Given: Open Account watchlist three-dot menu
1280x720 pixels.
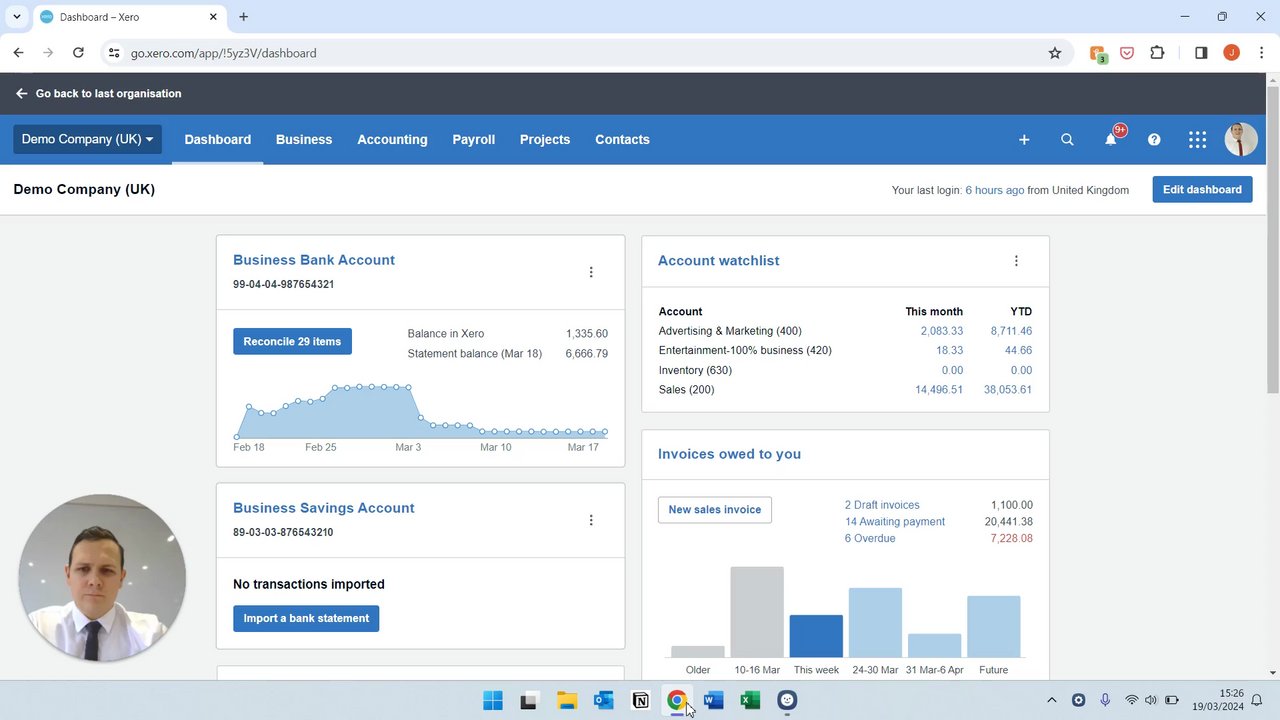Looking at the screenshot, I should pyautogui.click(x=1016, y=261).
